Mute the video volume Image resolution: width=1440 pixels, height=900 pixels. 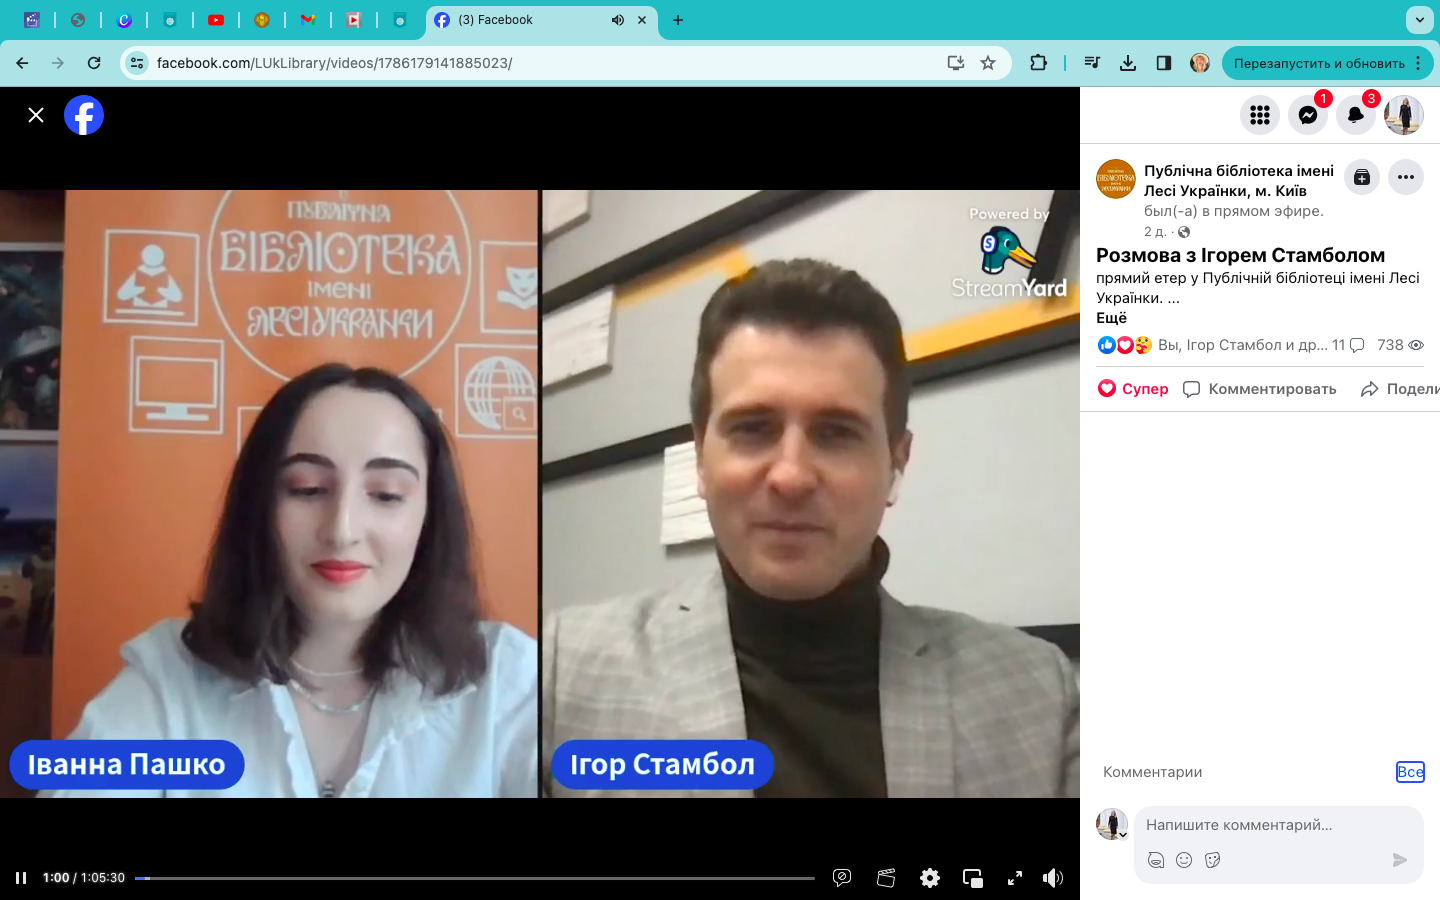[x=1052, y=878]
